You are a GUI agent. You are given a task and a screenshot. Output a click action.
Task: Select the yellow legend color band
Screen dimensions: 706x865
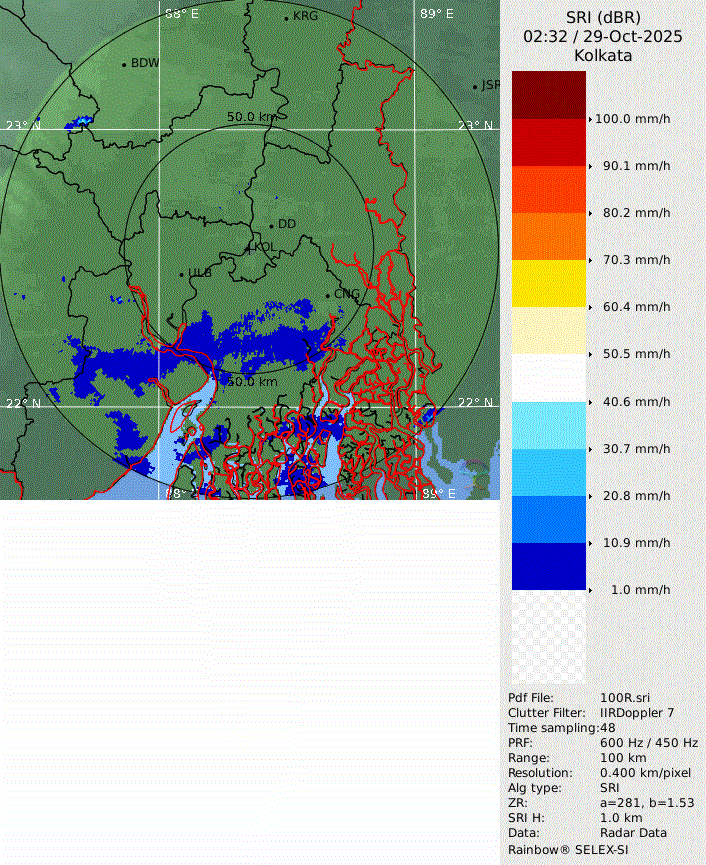pyautogui.click(x=548, y=283)
